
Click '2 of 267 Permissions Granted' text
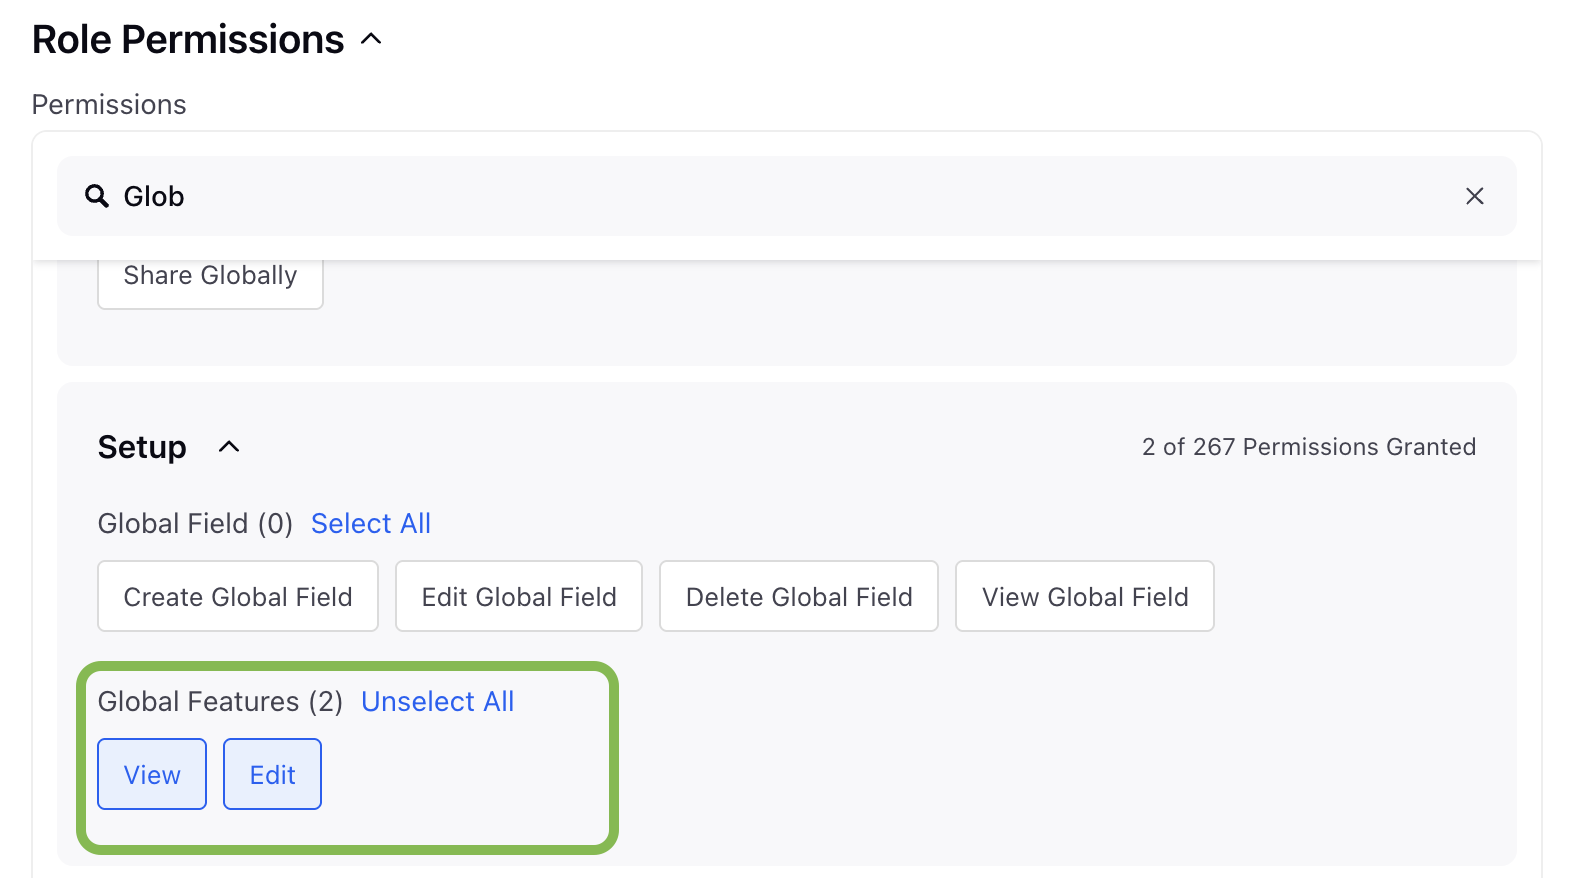[1309, 447]
